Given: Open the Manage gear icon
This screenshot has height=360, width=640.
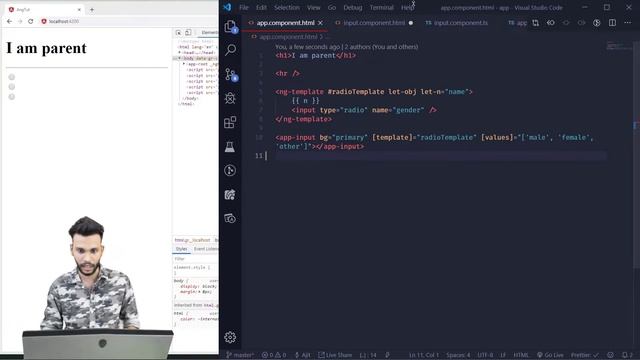Looking at the screenshot, I should [230, 337].
